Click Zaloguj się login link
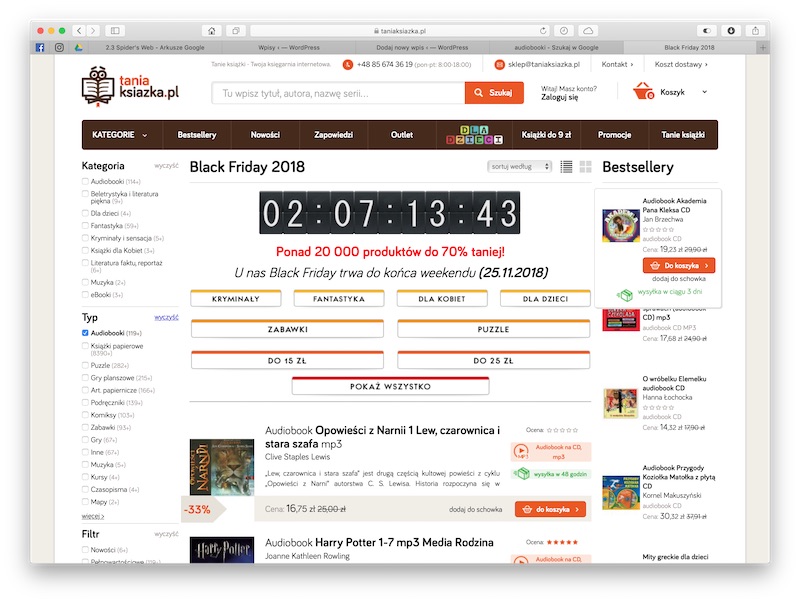This screenshot has height=603, width=800. [560, 97]
